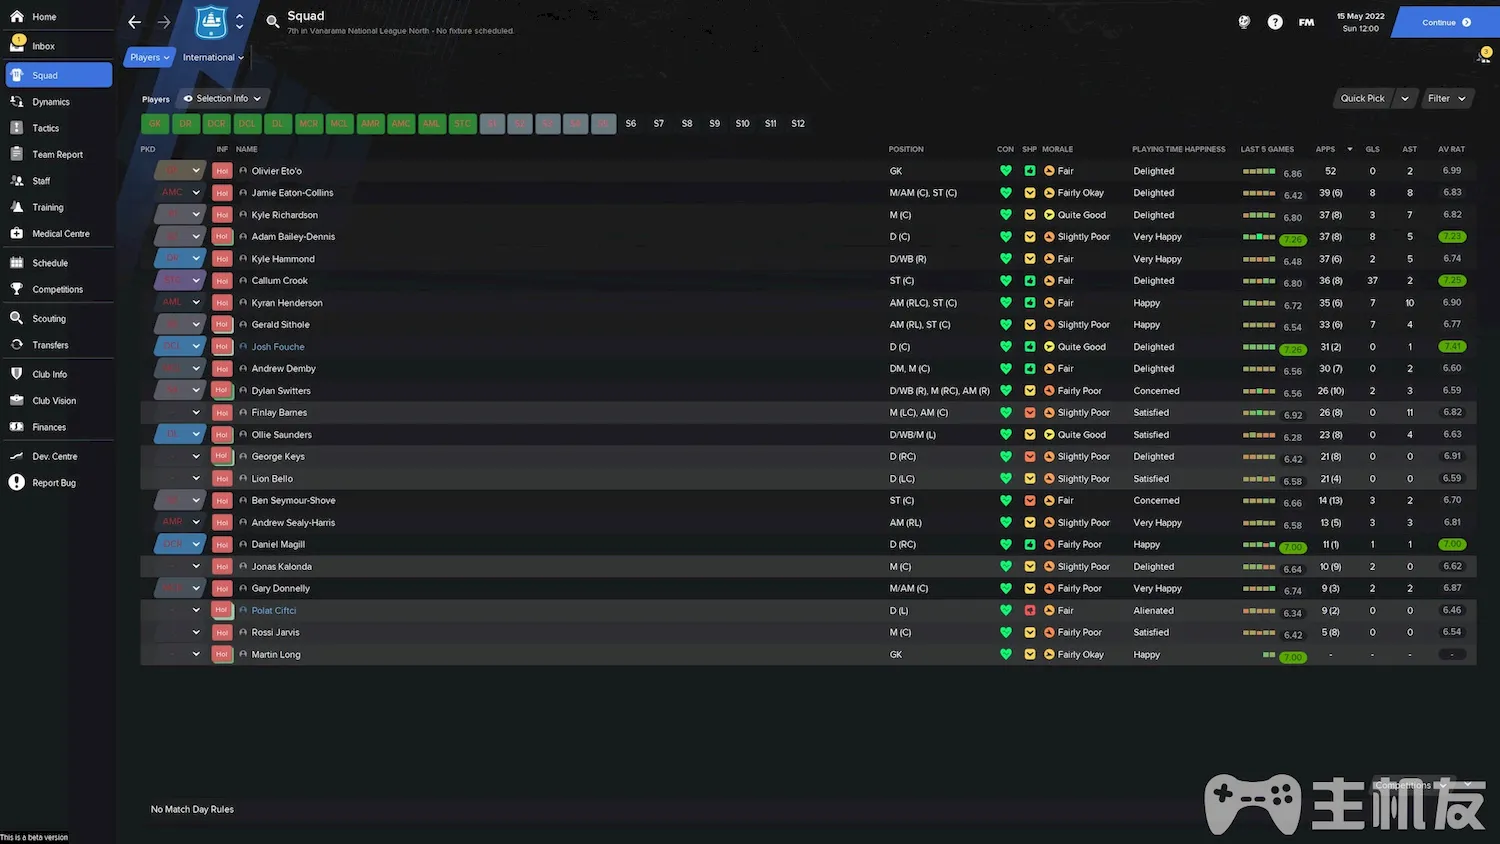
Task: Click the date 15 May 2022
Action: click(x=1360, y=16)
